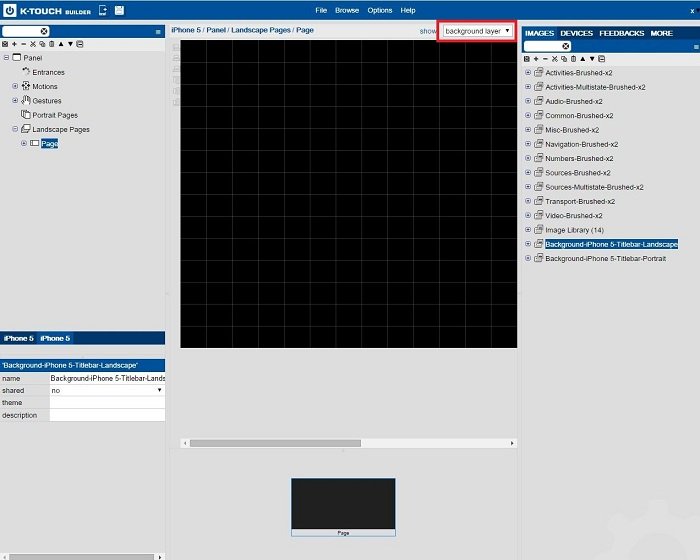The height and width of the screenshot is (560, 700).
Task: Click the collapse-all icon in Images toolbar
Action: point(601,59)
